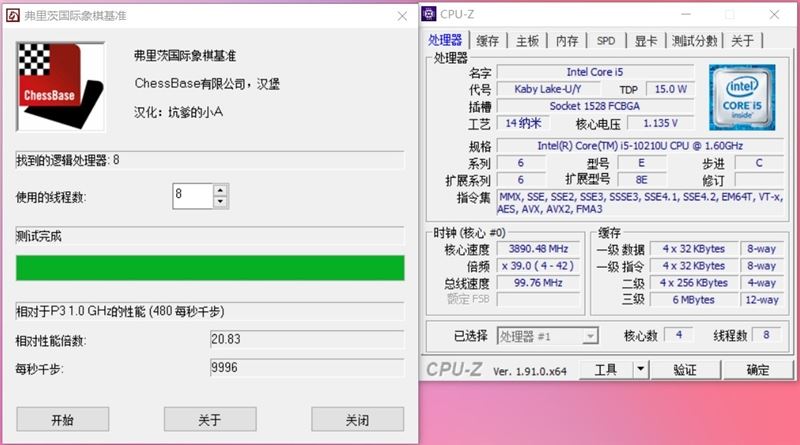This screenshot has height=445, width=800.
Task: Open the 测試分數 tab in CPU-Z
Action: [694, 41]
